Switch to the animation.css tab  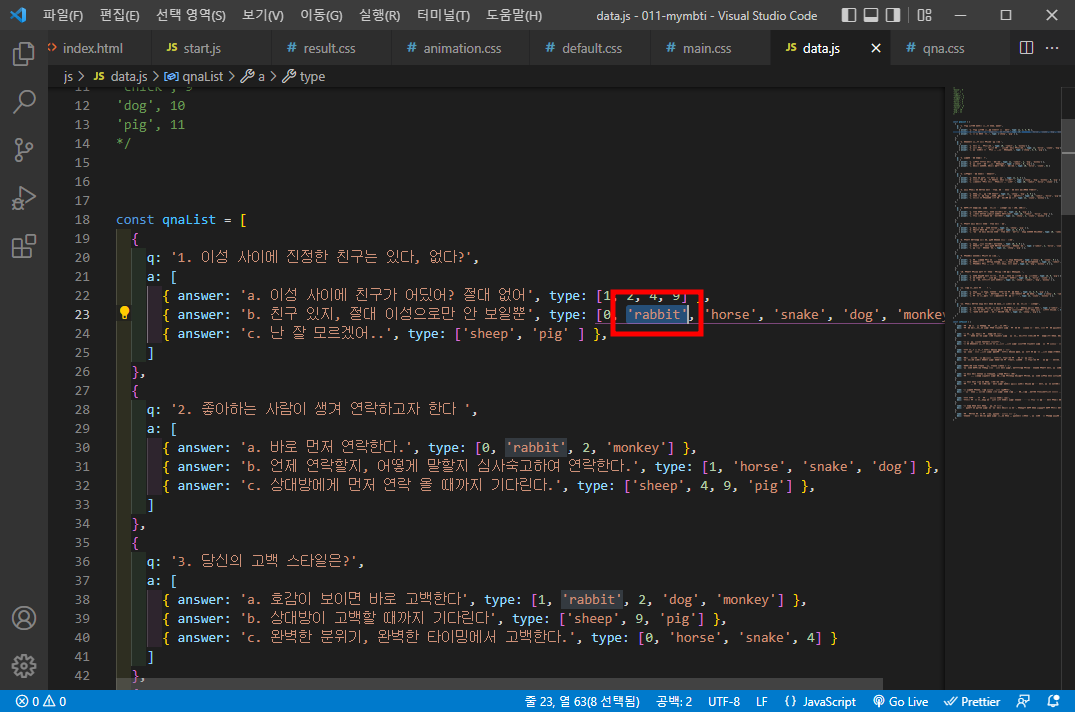(x=462, y=48)
